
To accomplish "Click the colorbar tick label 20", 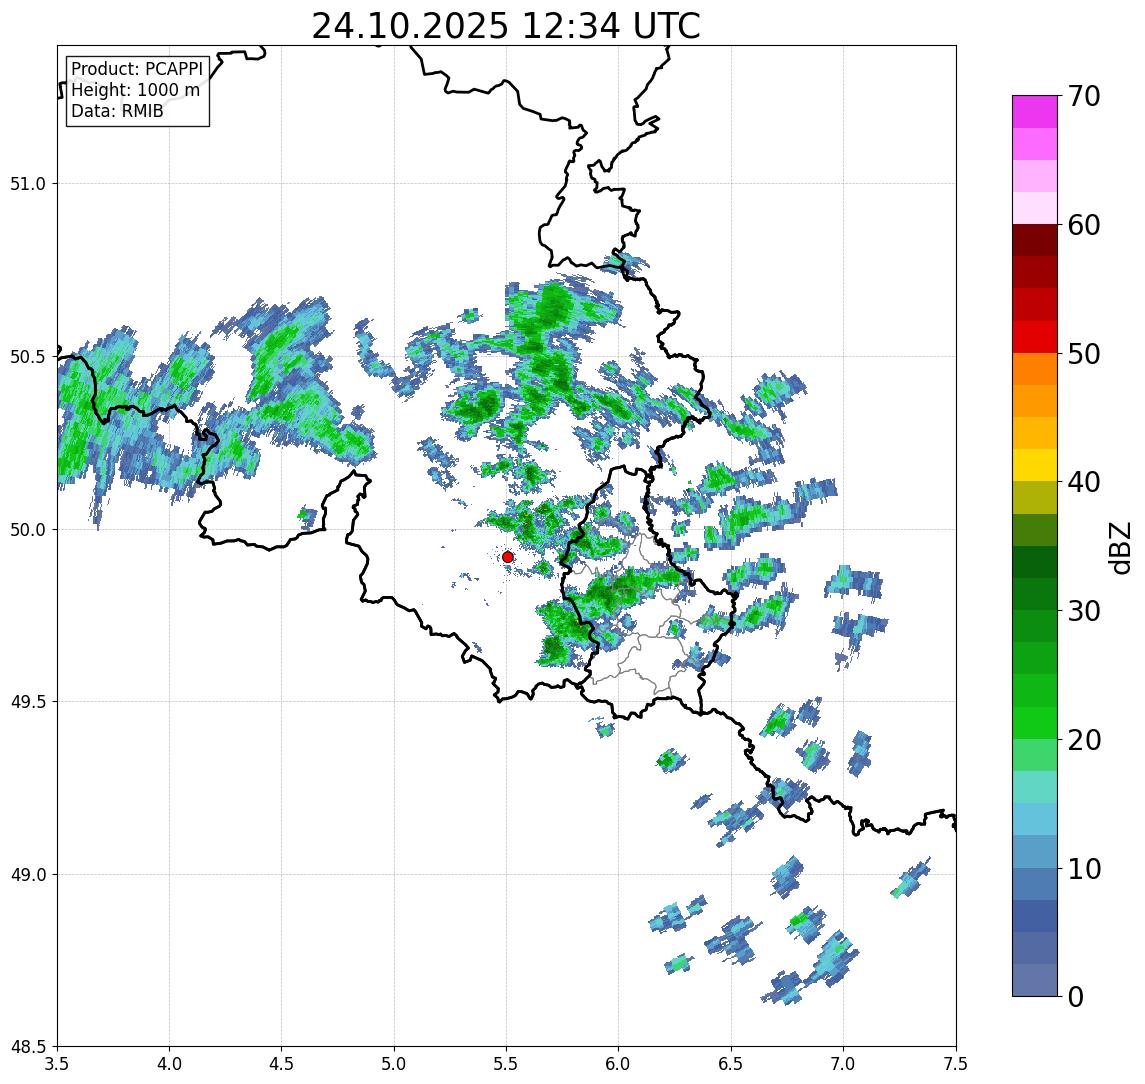I will (1084, 740).
